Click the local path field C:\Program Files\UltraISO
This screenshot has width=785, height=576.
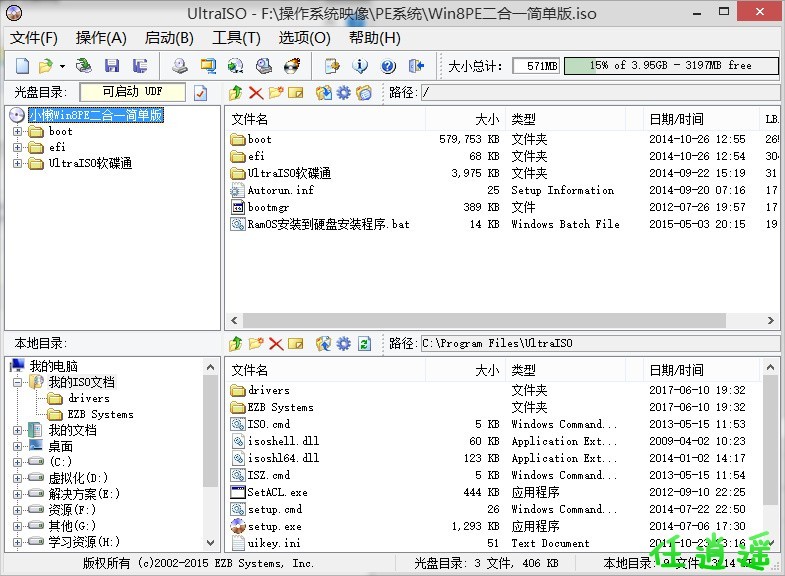pos(600,344)
